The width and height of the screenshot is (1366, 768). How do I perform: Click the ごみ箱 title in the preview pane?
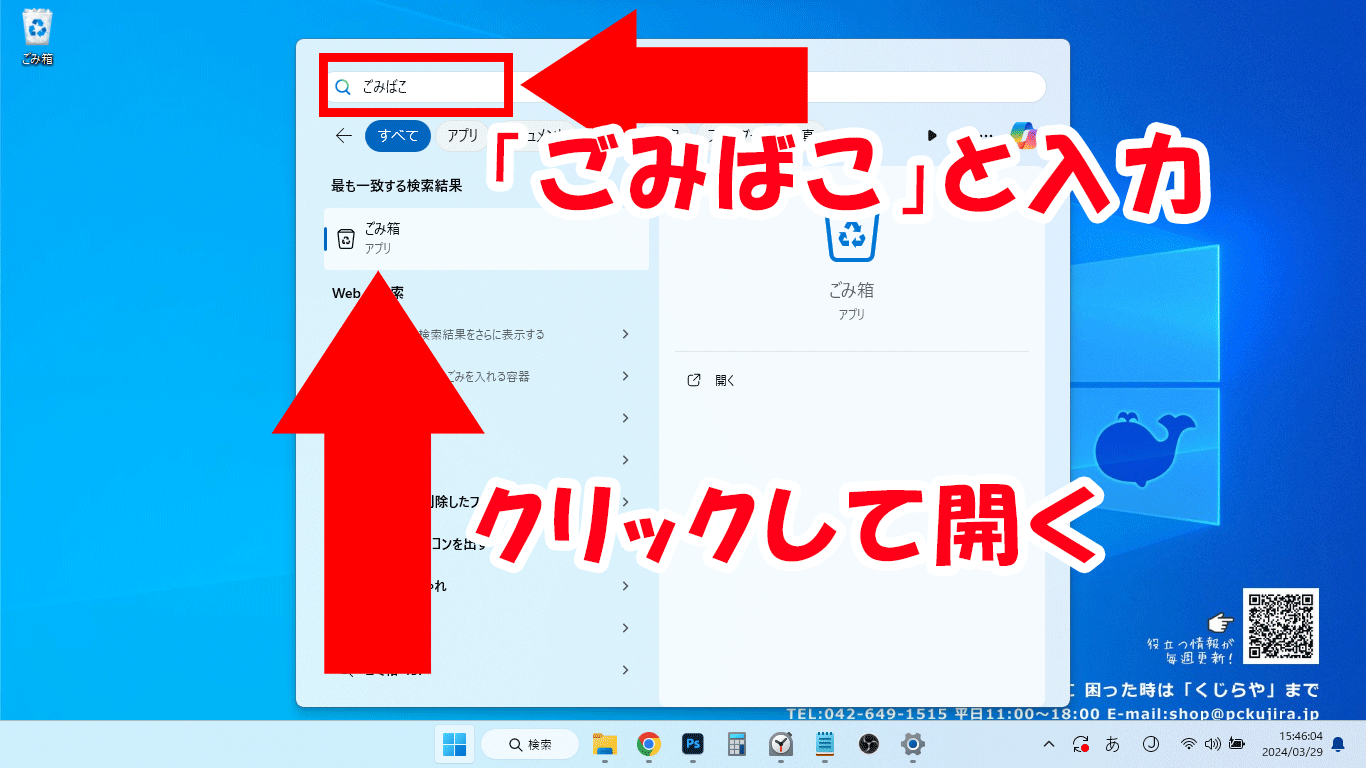tap(851, 290)
